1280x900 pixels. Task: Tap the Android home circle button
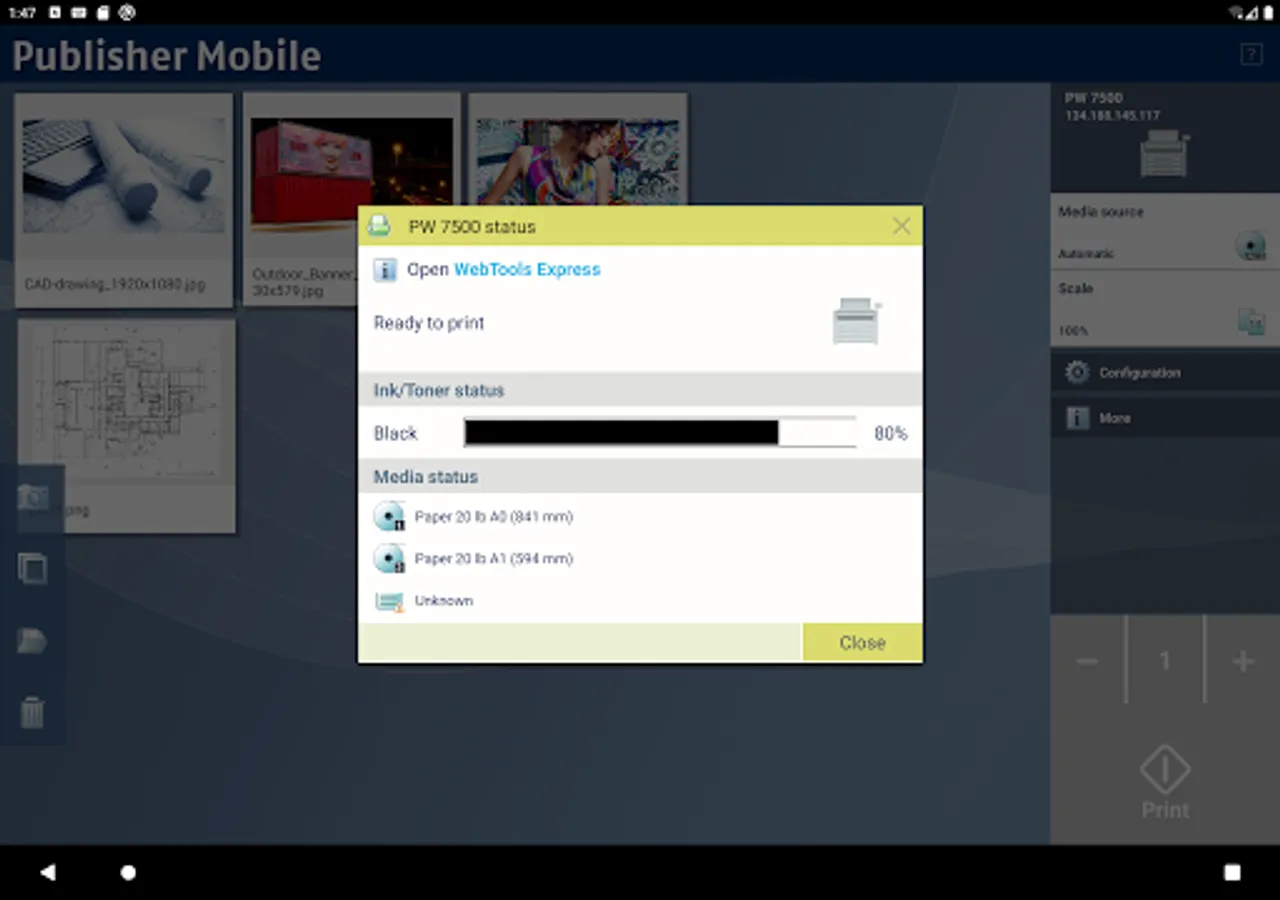click(x=128, y=872)
